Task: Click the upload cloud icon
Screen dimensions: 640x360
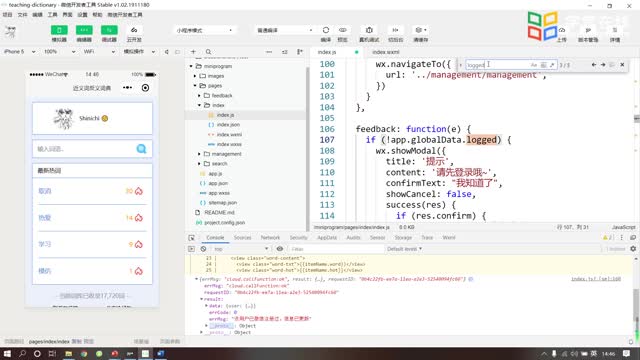Action: [562, 30]
